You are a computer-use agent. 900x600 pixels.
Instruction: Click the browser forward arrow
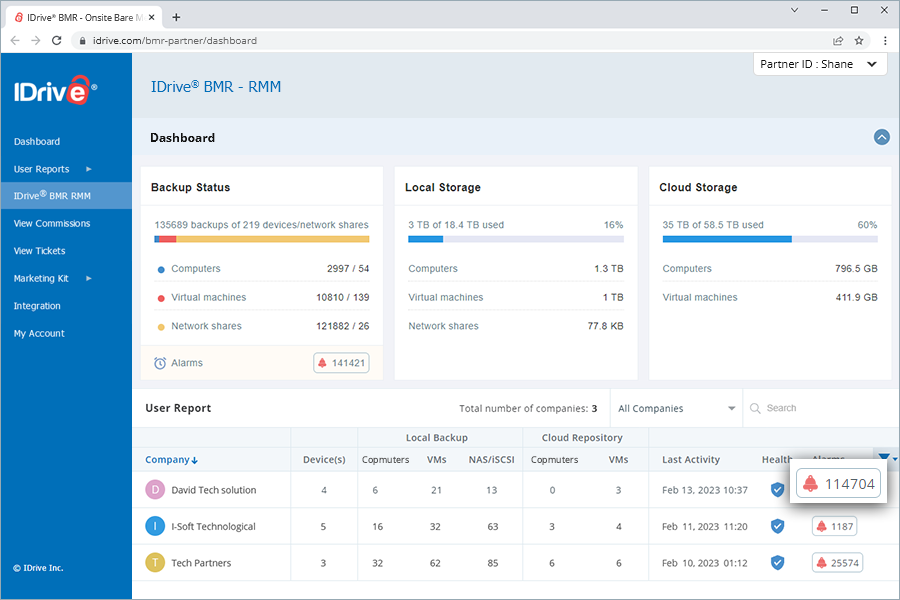pyautogui.click(x=36, y=41)
